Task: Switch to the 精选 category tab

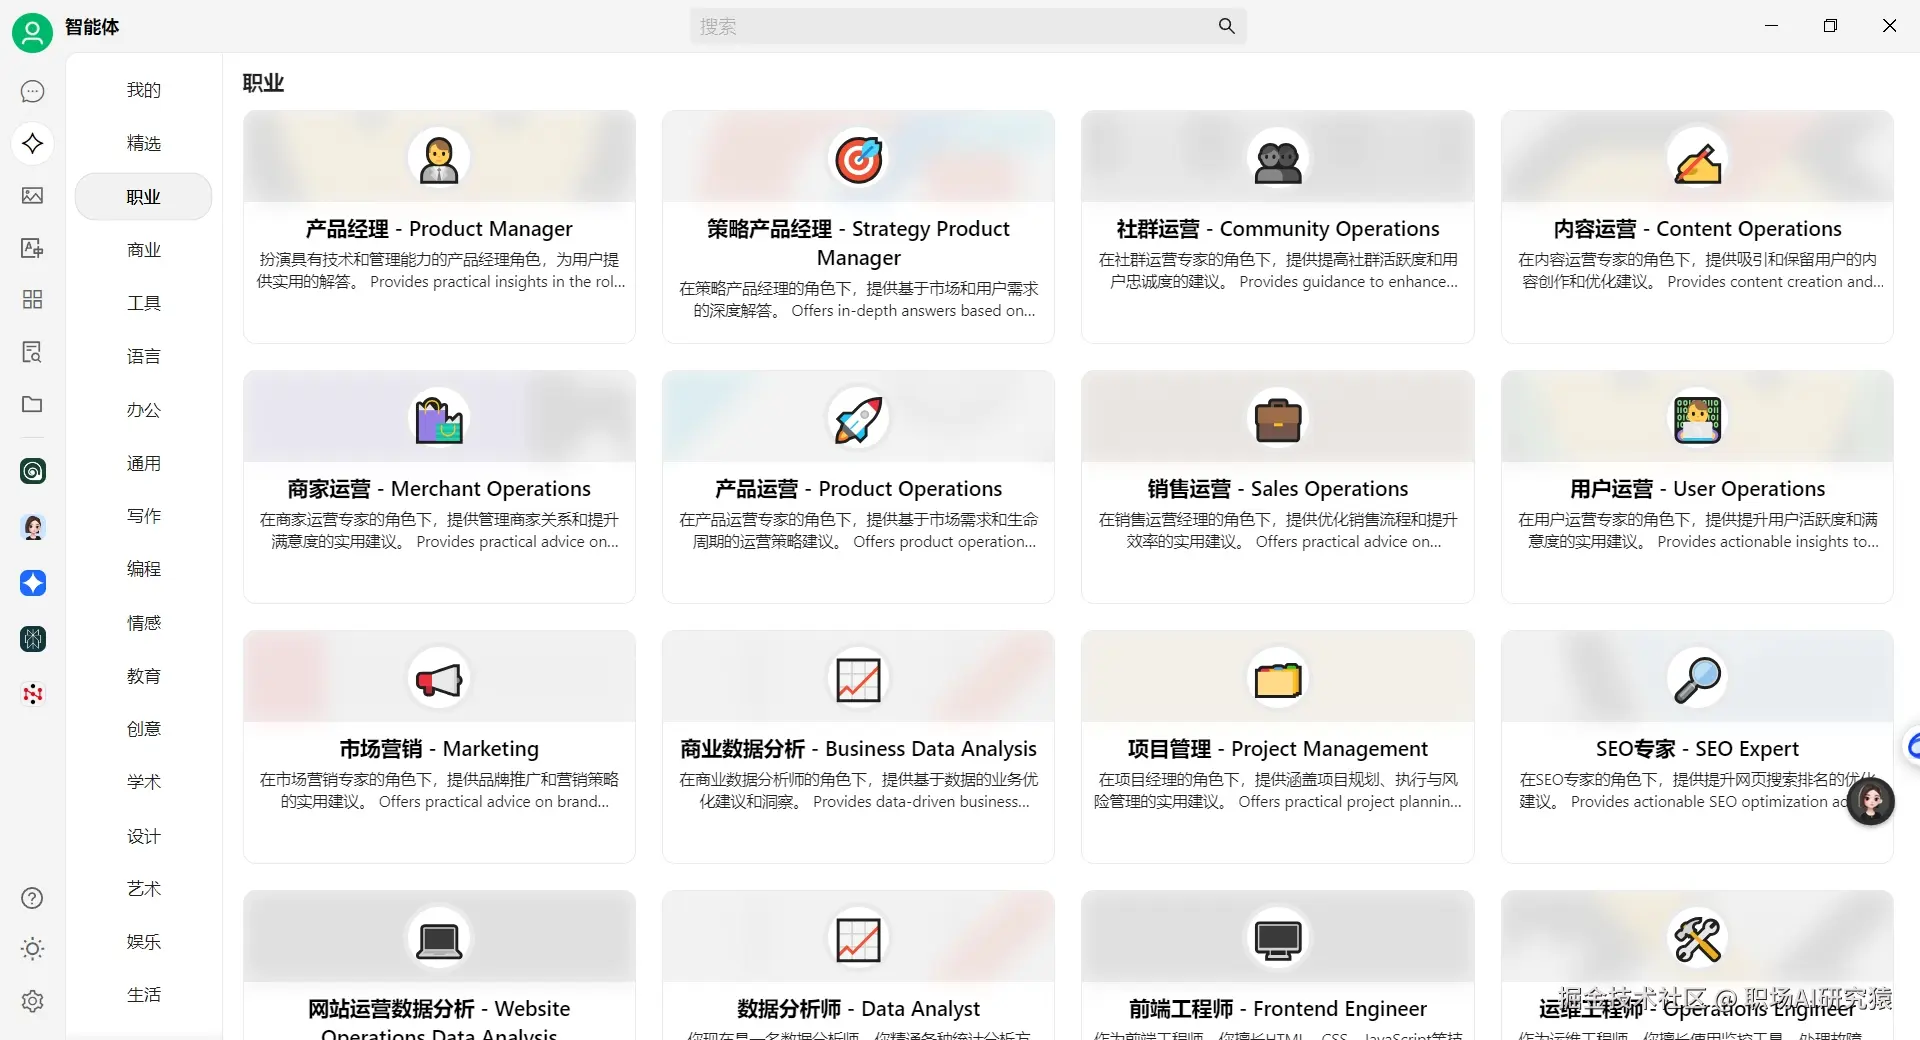Action: click(143, 143)
